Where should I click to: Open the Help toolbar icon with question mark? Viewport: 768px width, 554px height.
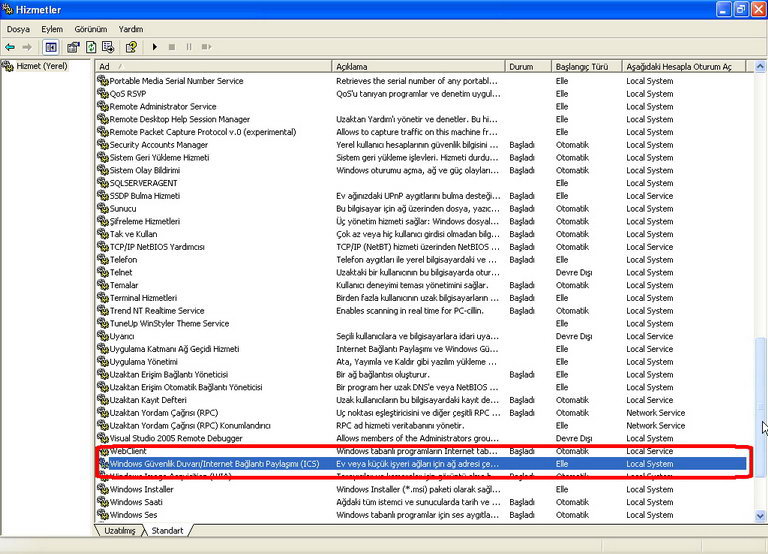click(131, 47)
